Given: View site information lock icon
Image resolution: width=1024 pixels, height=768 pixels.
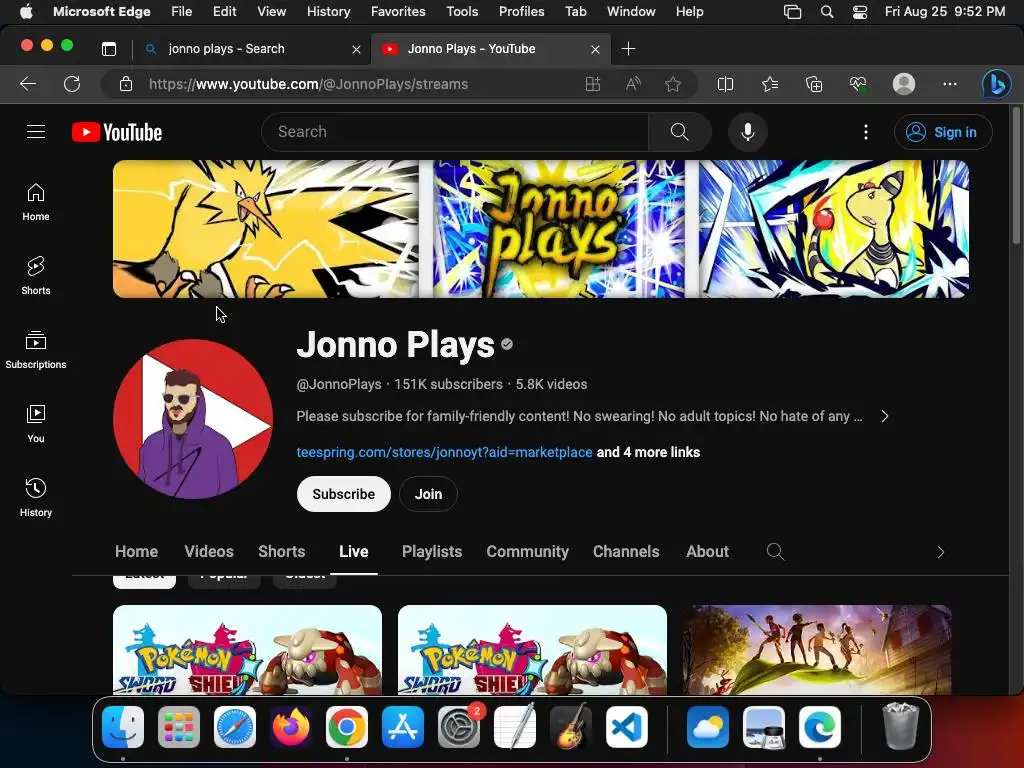Looking at the screenshot, I should (x=126, y=84).
